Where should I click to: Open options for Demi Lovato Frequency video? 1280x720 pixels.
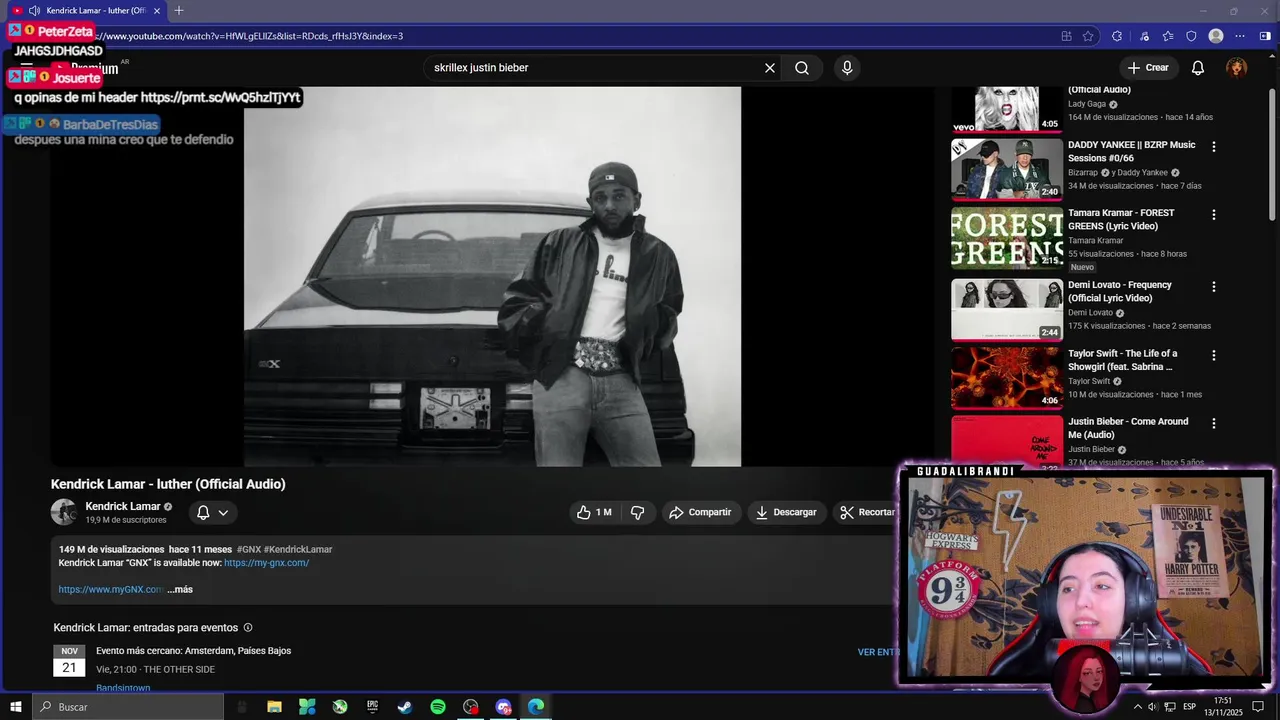[1214, 286]
